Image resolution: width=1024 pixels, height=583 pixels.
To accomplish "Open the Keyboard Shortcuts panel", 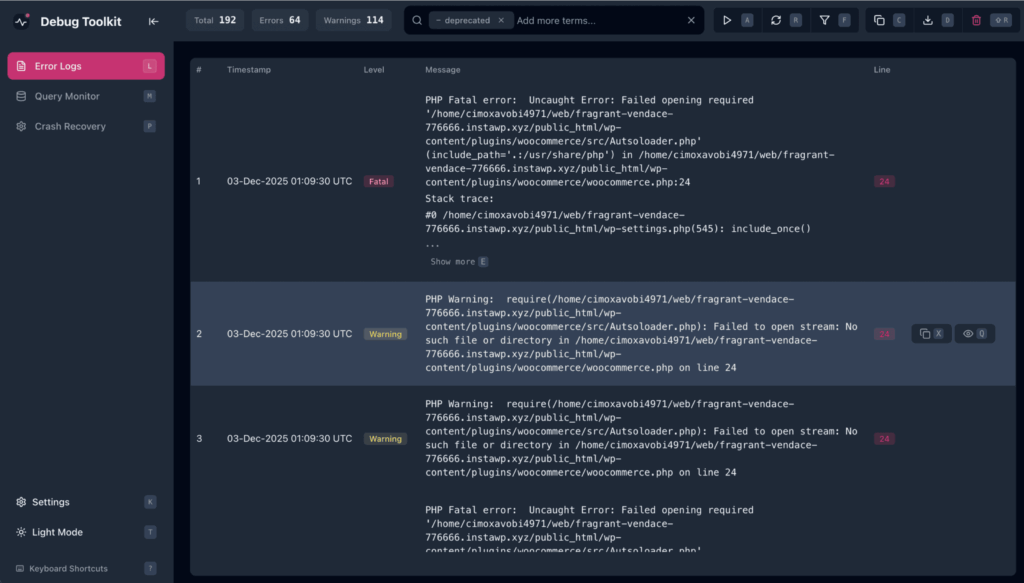I will click(69, 568).
